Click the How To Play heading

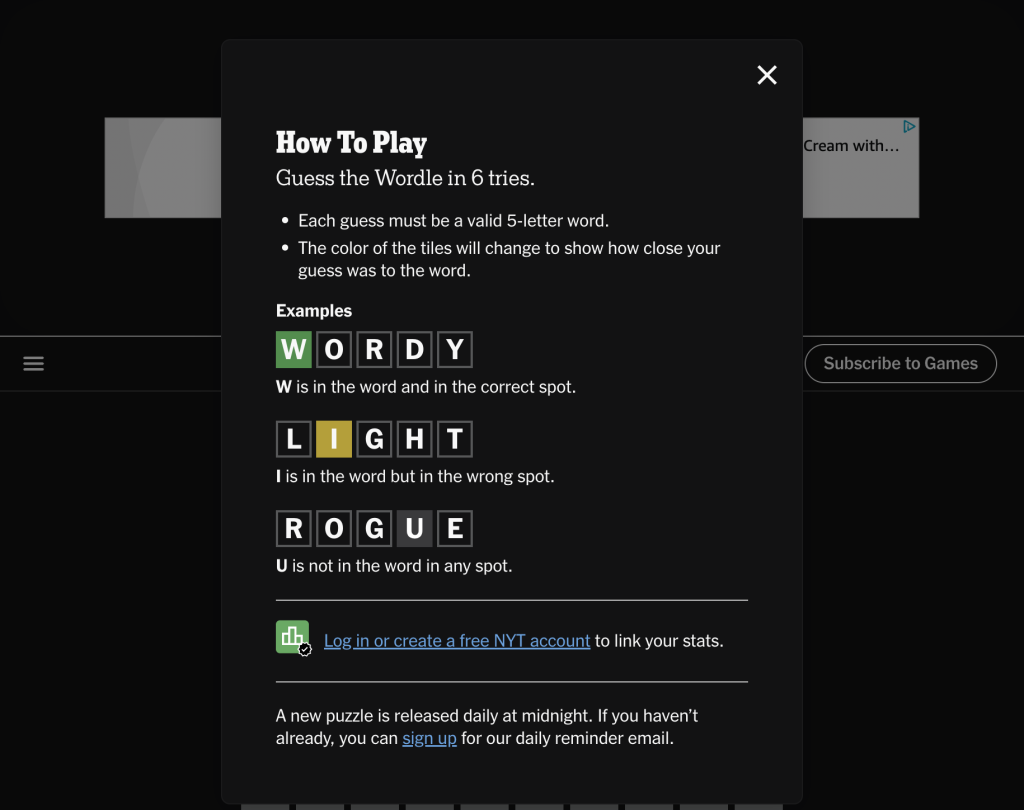pyautogui.click(x=351, y=142)
